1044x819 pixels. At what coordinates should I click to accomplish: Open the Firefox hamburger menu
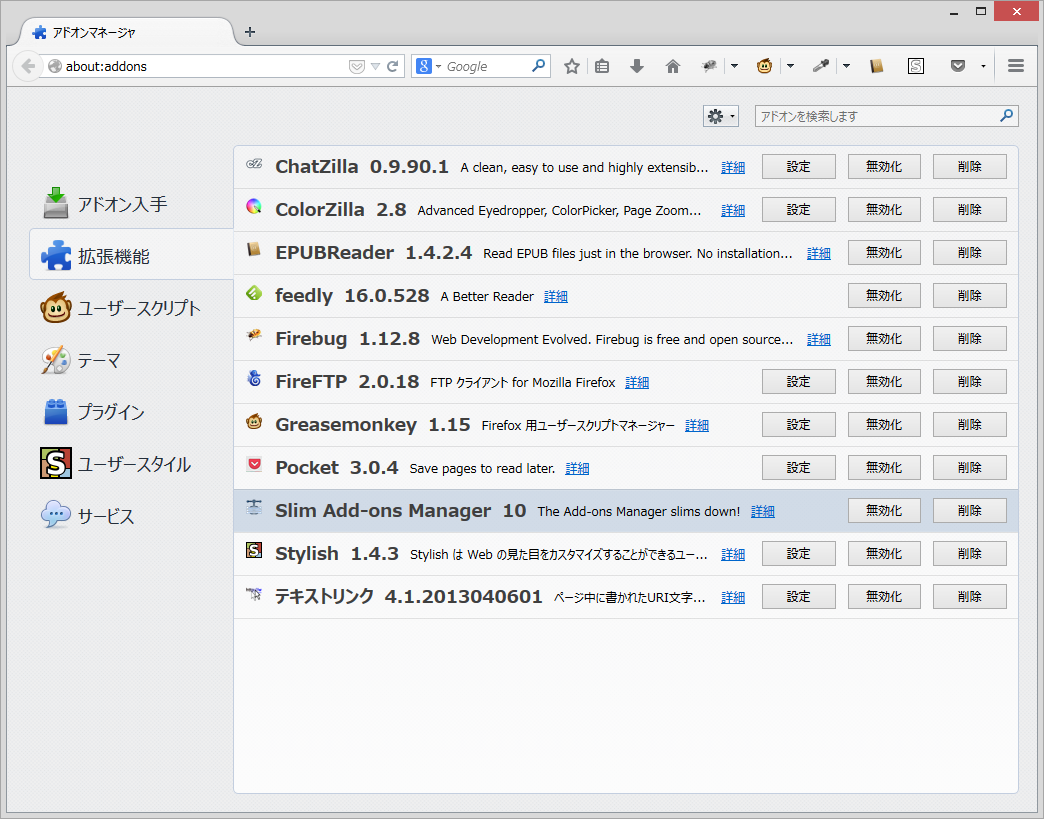tap(1015, 66)
